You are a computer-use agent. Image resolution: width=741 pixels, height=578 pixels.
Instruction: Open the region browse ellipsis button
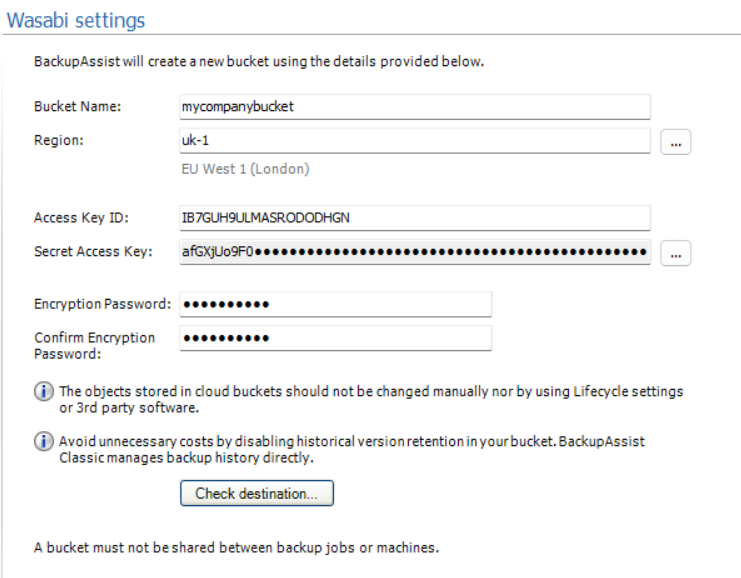tap(676, 142)
